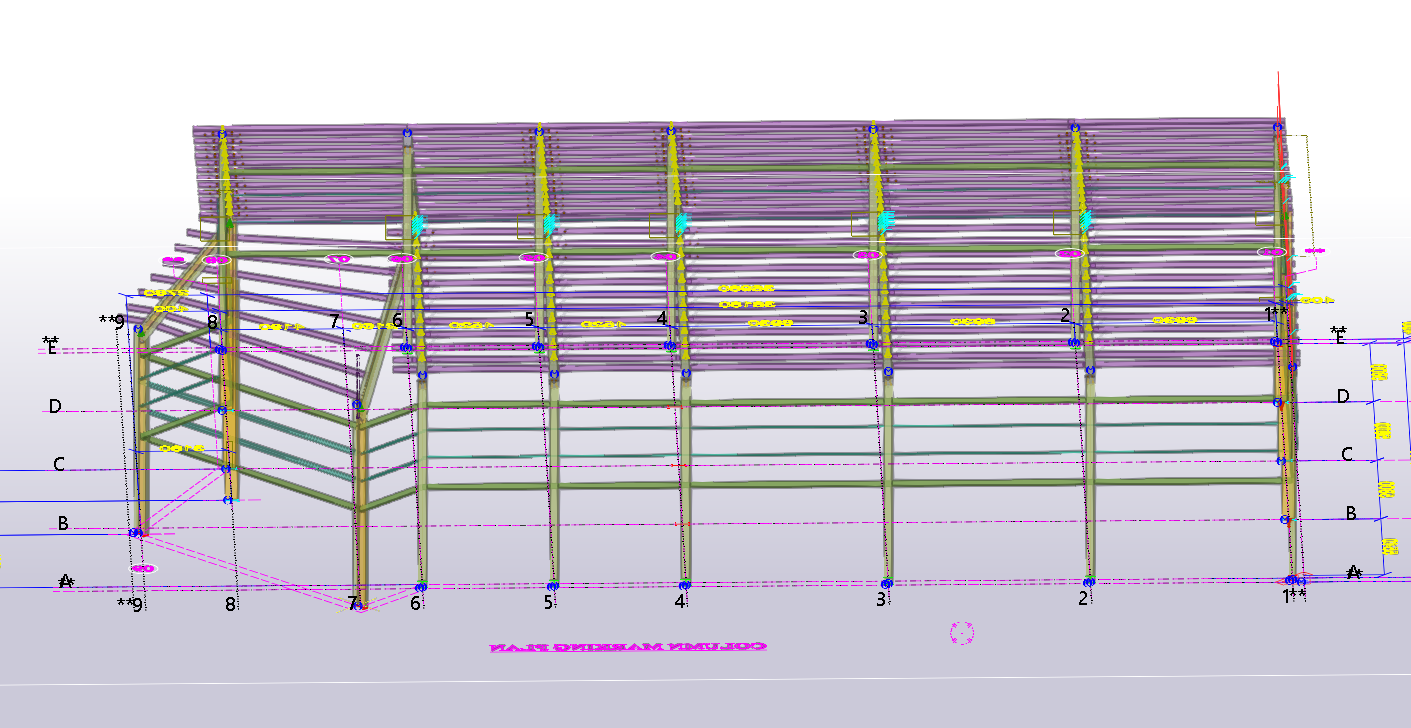
Task: Click magenta oval mark tag at grid 4
Action: 665,257
